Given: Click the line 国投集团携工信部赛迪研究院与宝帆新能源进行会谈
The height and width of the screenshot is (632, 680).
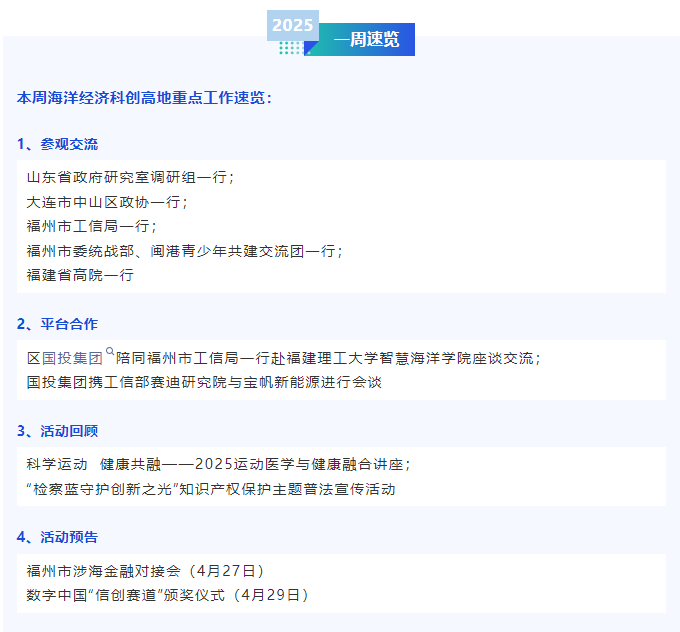Looking at the screenshot, I should pyautogui.click(x=204, y=382).
